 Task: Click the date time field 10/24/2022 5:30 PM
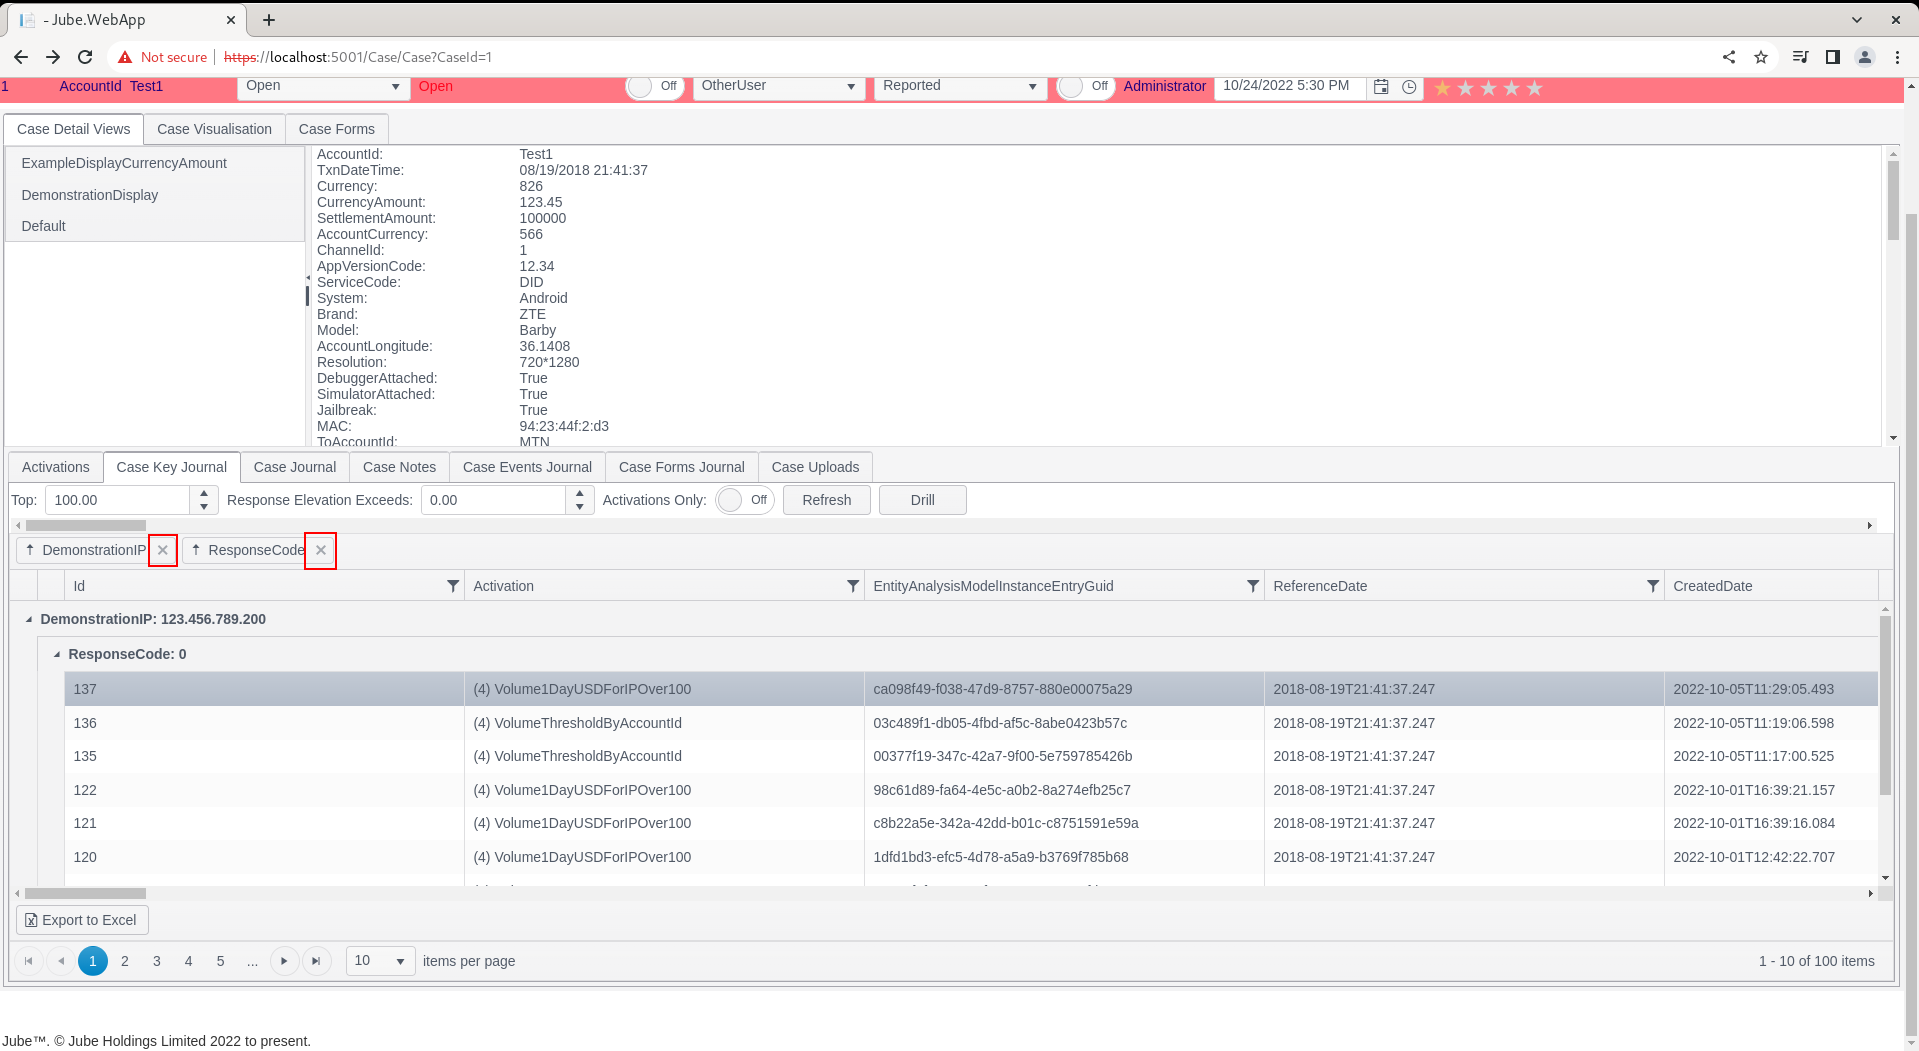click(1290, 86)
